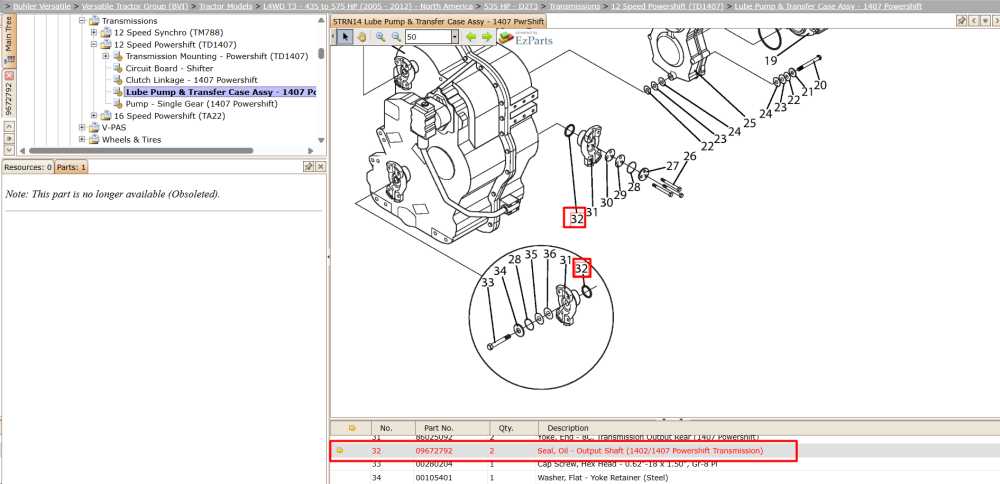Screen dimensions: 1000x484
Task: Pin the Resources/Parts panel
Action: click(308, 166)
